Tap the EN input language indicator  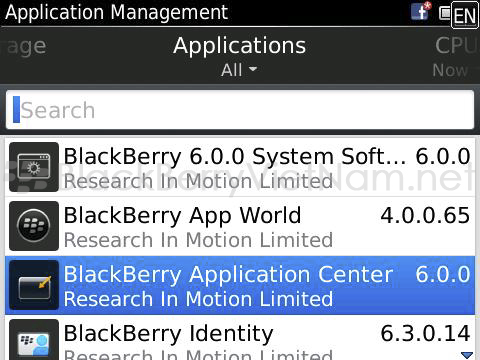pyautogui.click(x=465, y=15)
